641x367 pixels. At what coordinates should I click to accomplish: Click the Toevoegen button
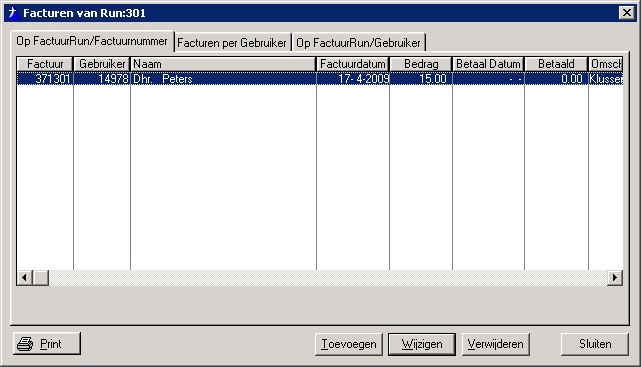[x=349, y=344]
